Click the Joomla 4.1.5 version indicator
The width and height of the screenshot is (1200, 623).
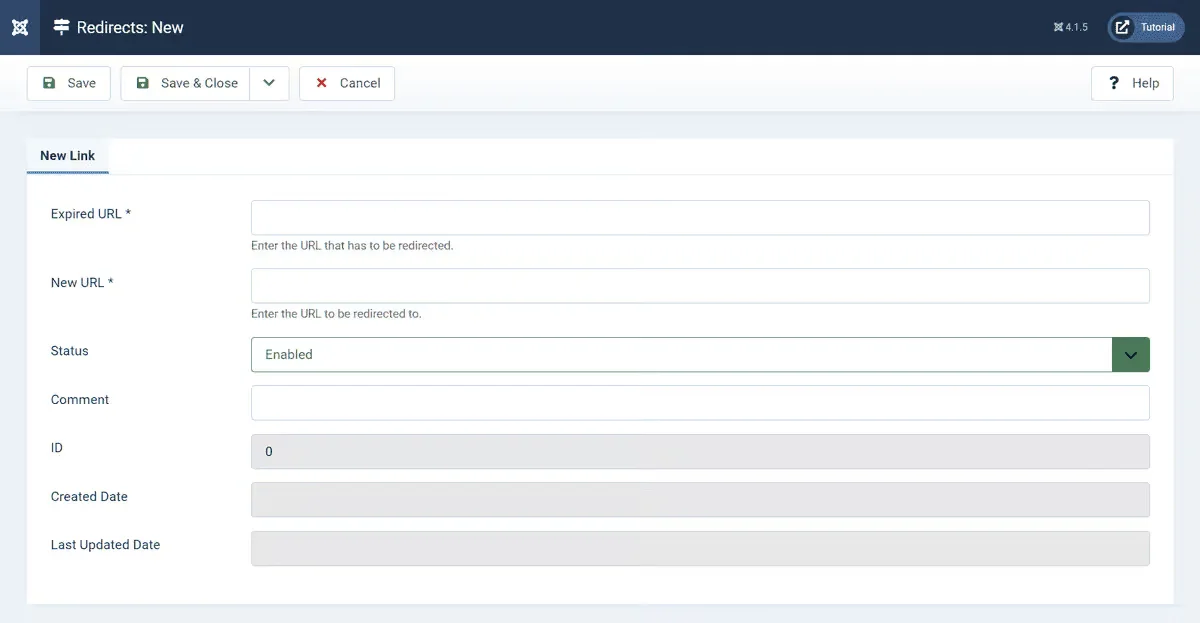[x=1070, y=27]
